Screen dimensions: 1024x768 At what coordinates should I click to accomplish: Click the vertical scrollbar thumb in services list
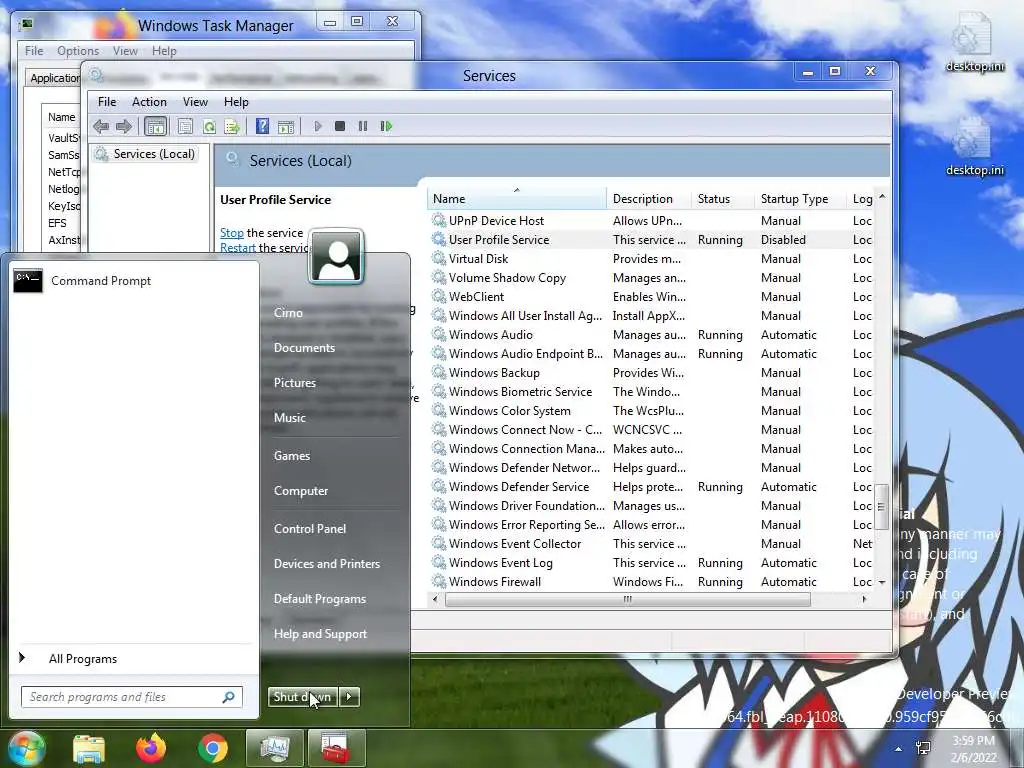point(881,507)
